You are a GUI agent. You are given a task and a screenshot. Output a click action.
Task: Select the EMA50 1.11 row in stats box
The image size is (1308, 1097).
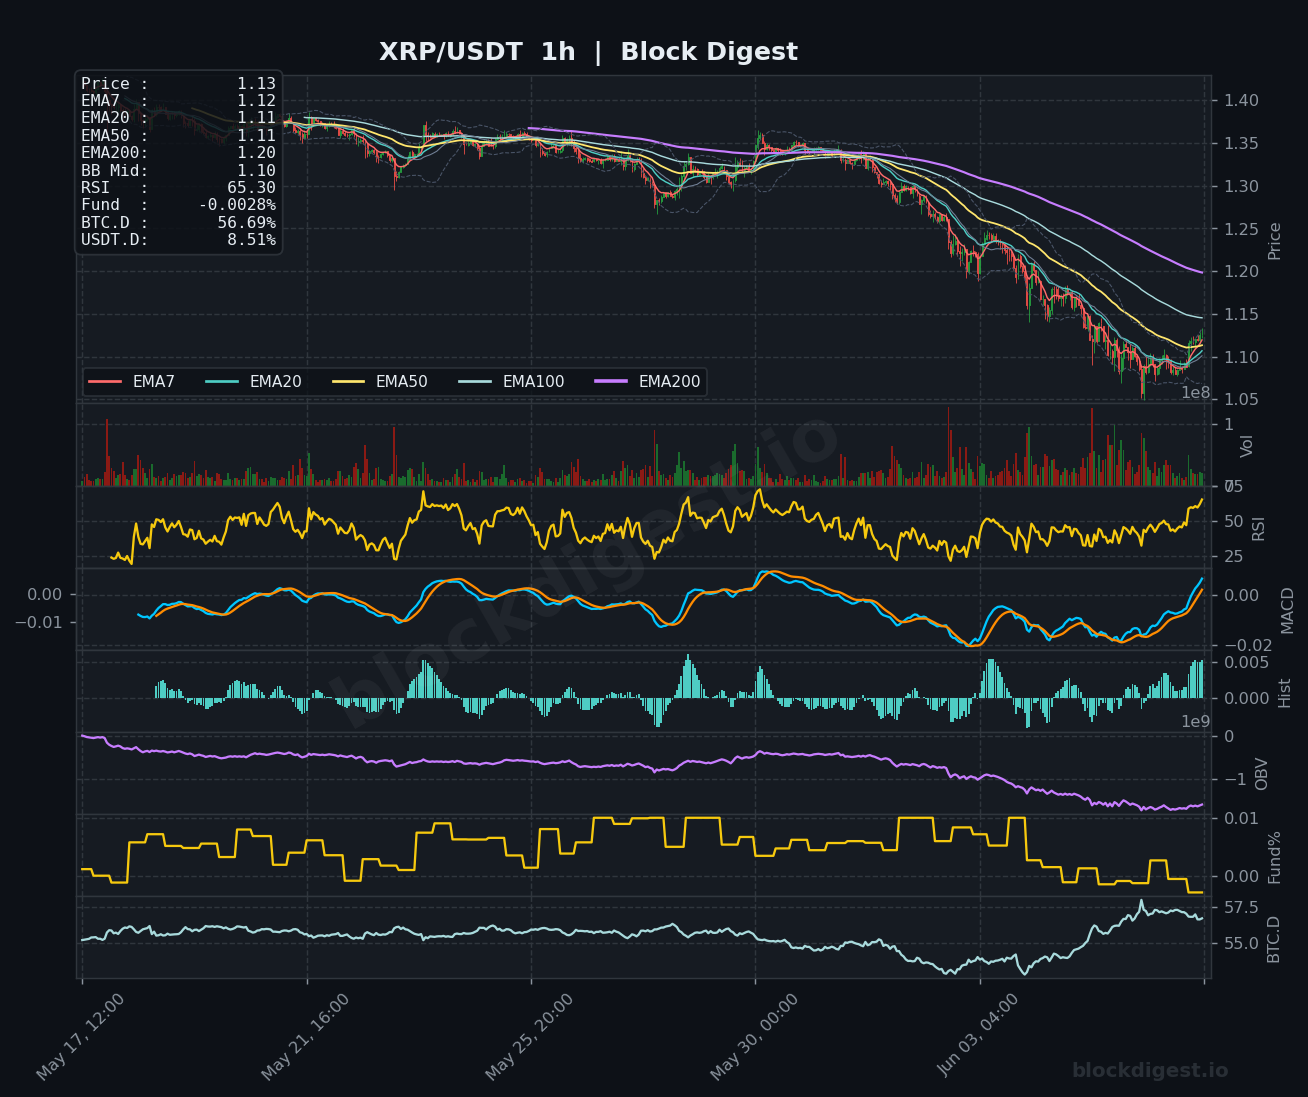pyautogui.click(x=178, y=136)
